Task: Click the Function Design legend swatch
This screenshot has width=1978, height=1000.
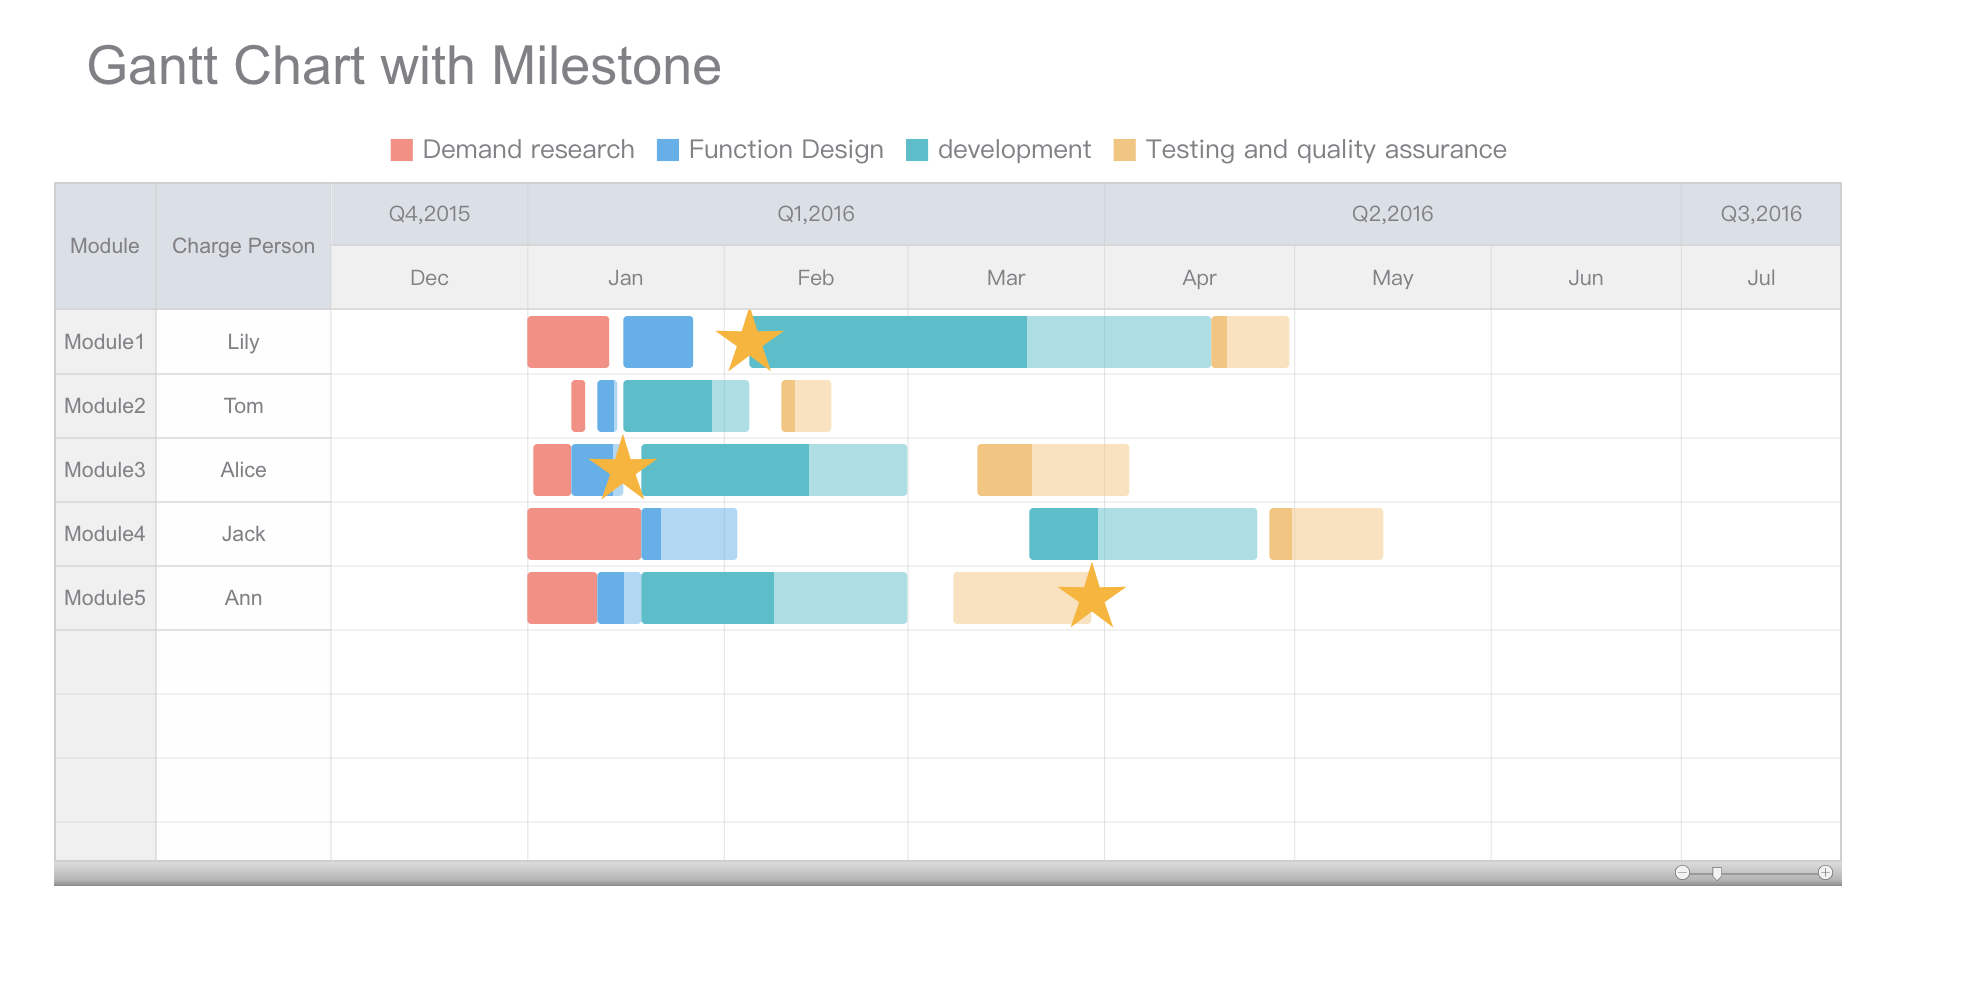Action: point(667,150)
